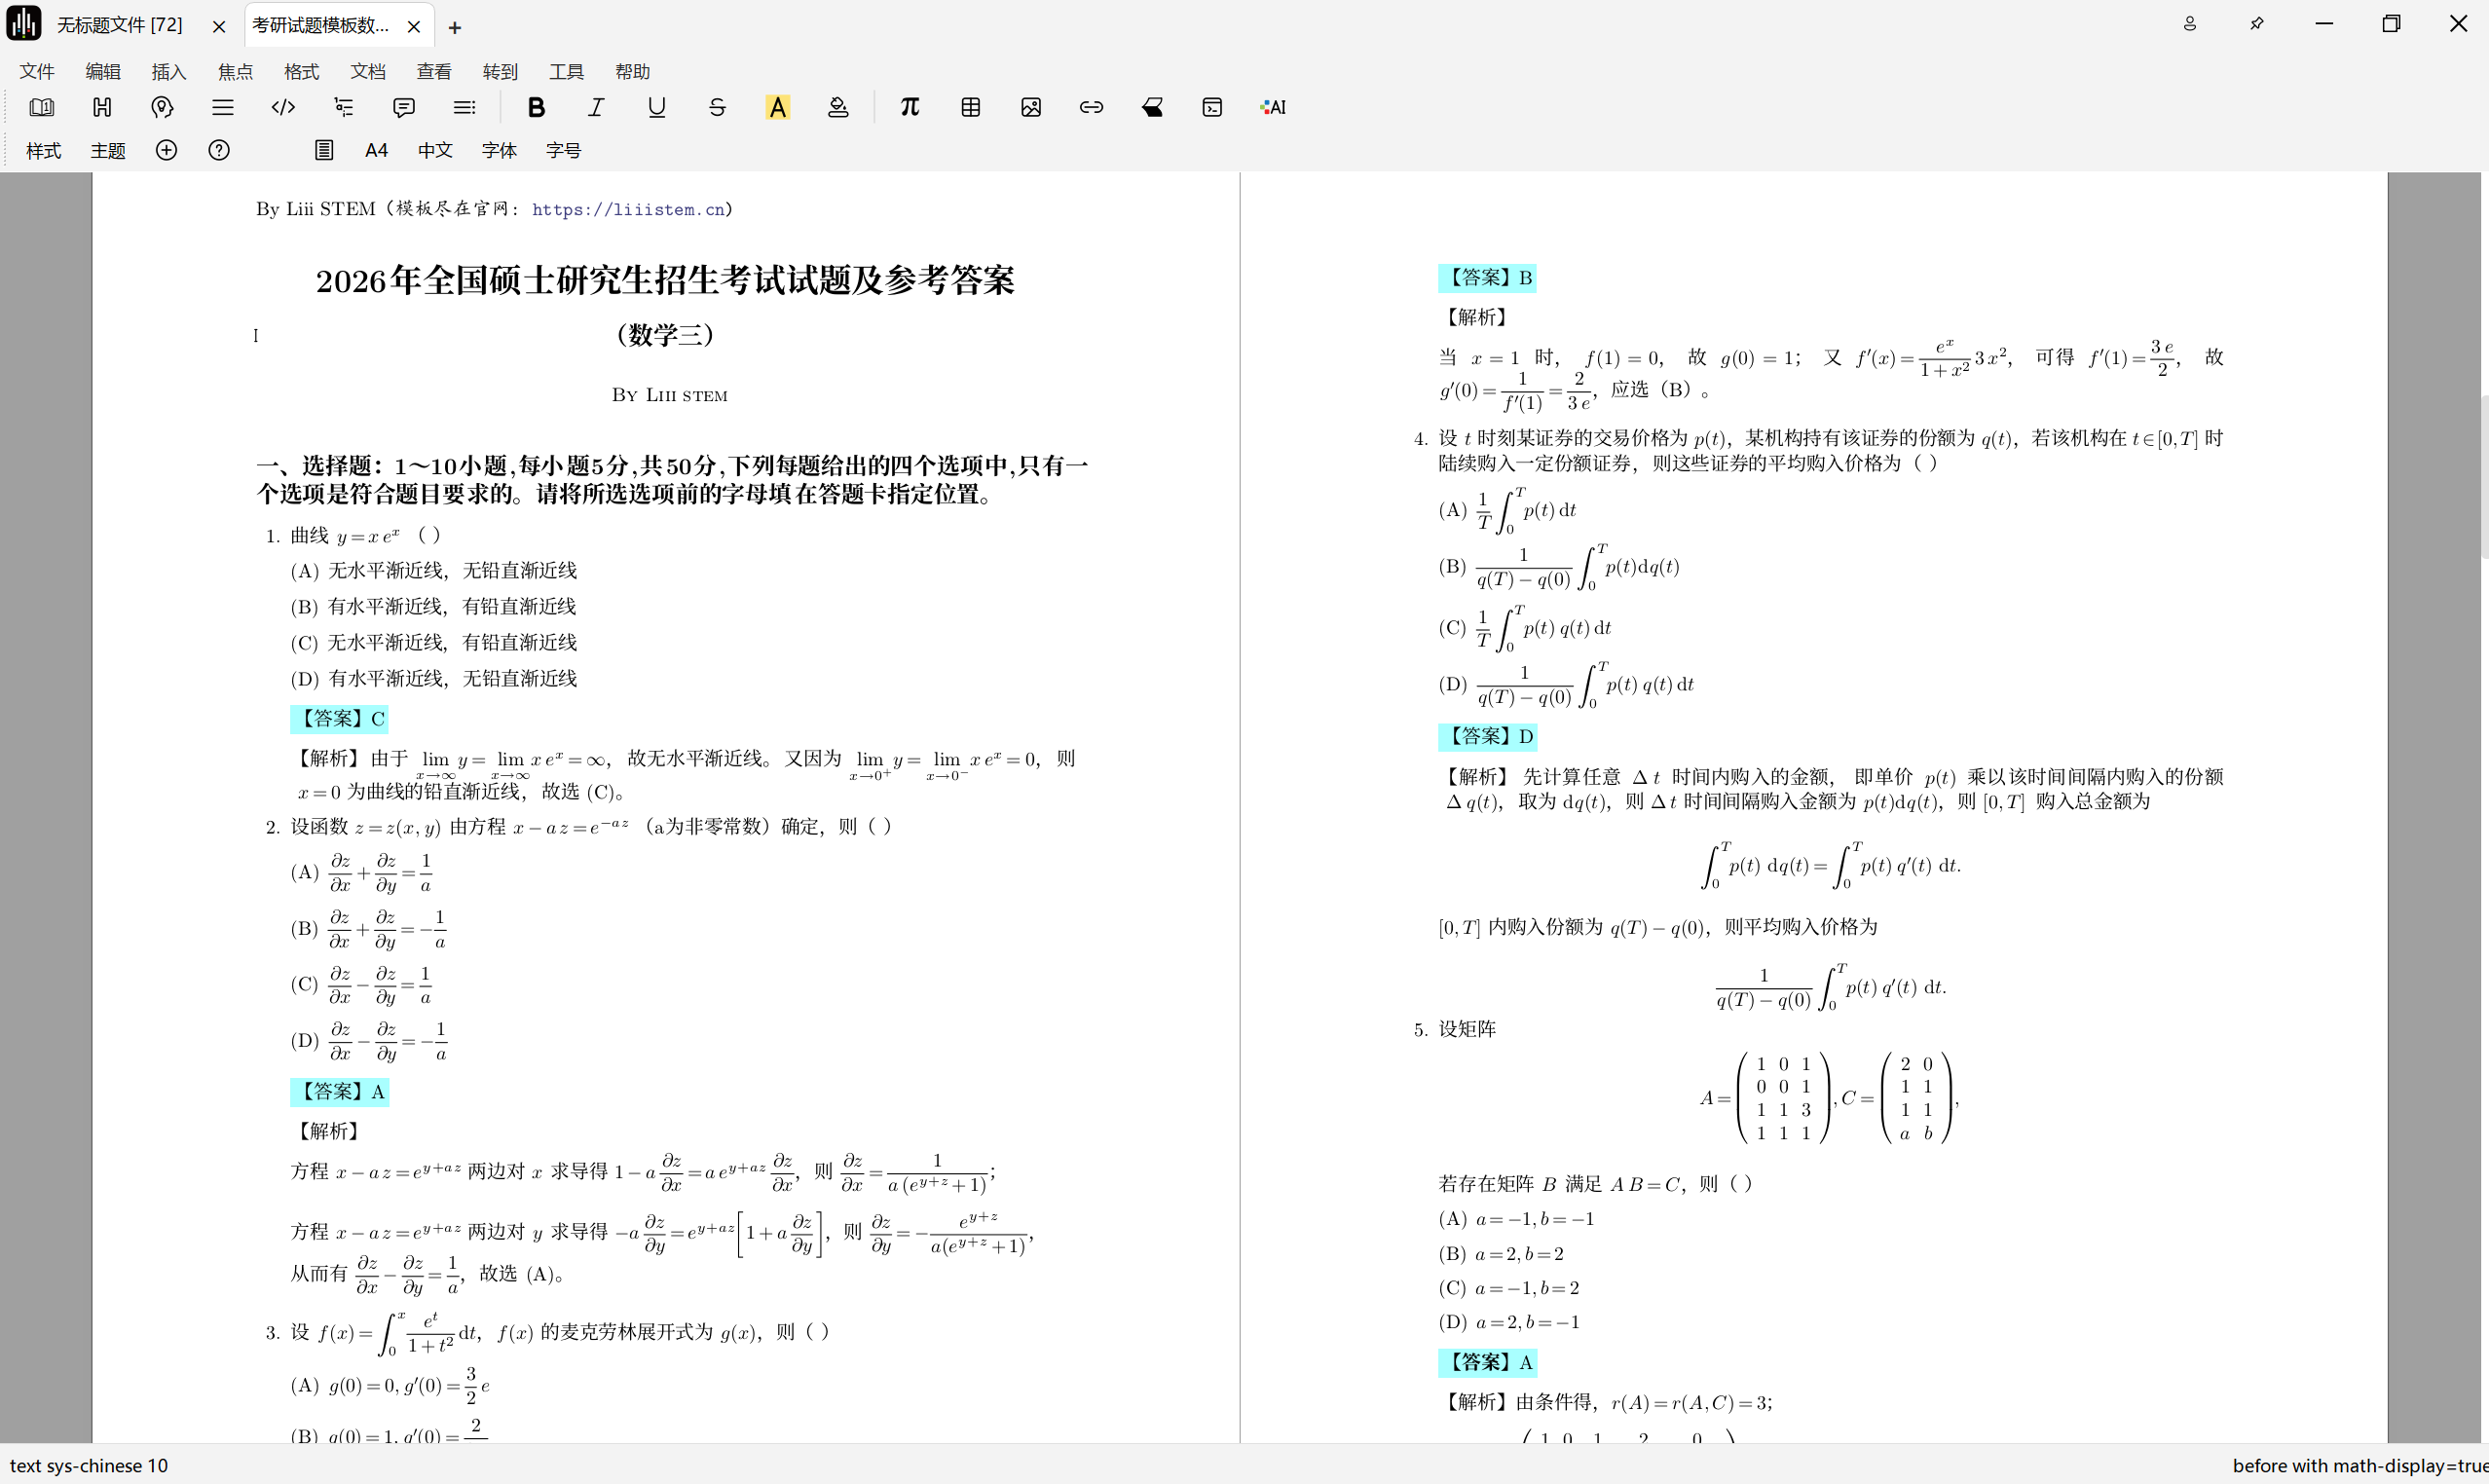Open the document outline book icon
The height and width of the screenshot is (1484, 2489).
pos(42,107)
